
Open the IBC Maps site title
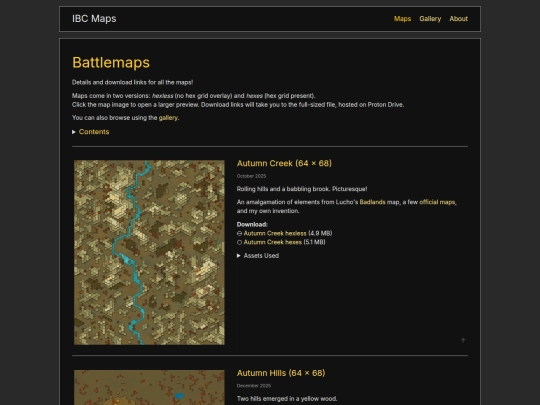point(94,19)
